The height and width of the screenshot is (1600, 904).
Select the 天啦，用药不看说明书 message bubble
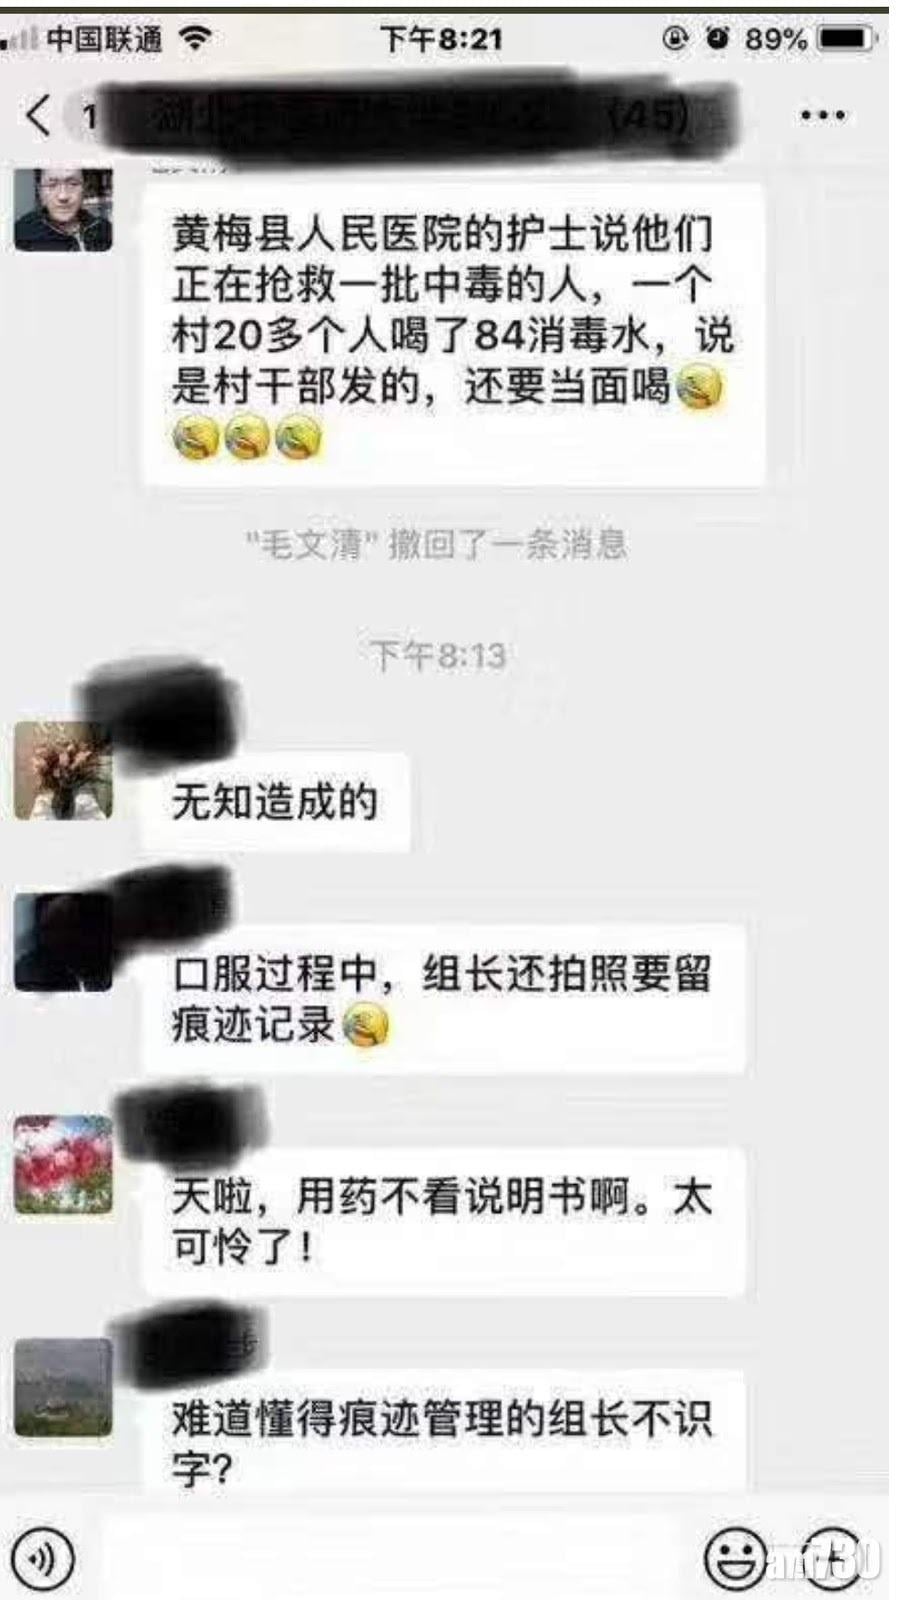(444, 1222)
